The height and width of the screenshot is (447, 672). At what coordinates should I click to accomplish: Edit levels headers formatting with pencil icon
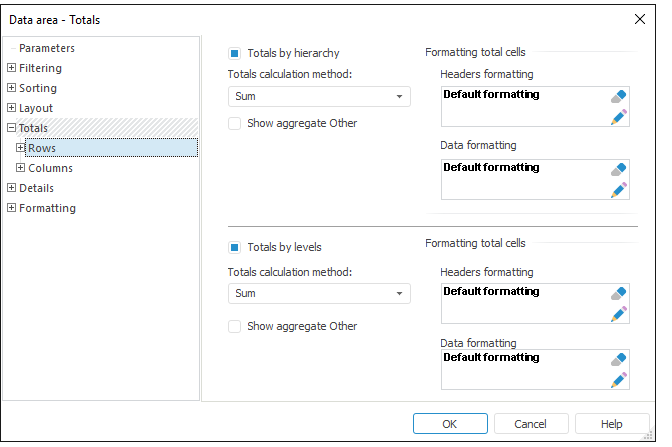point(619,314)
